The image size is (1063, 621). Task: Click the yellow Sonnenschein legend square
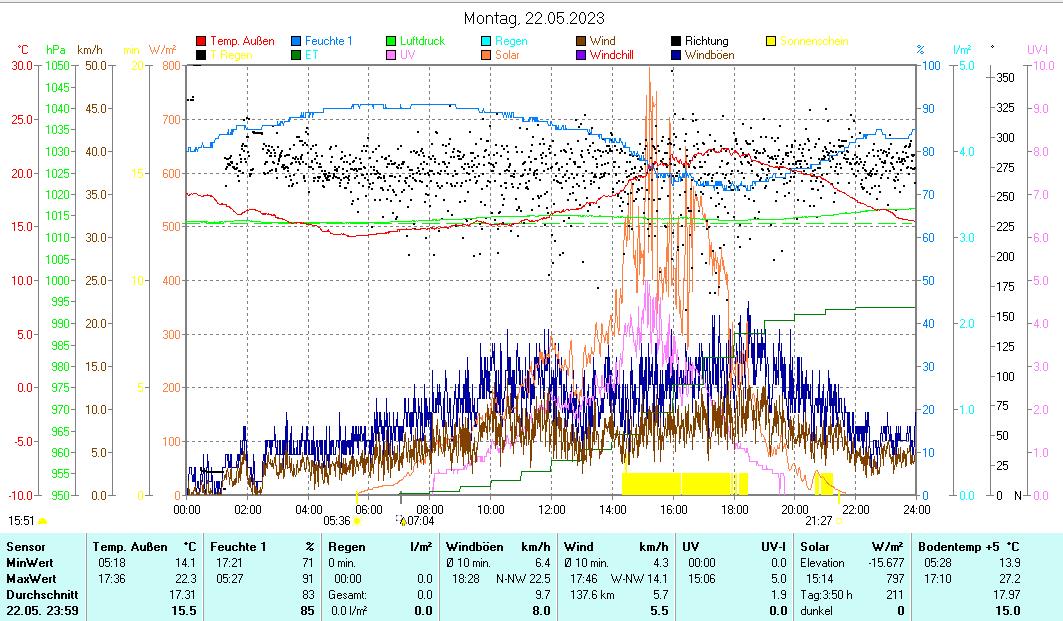point(771,42)
